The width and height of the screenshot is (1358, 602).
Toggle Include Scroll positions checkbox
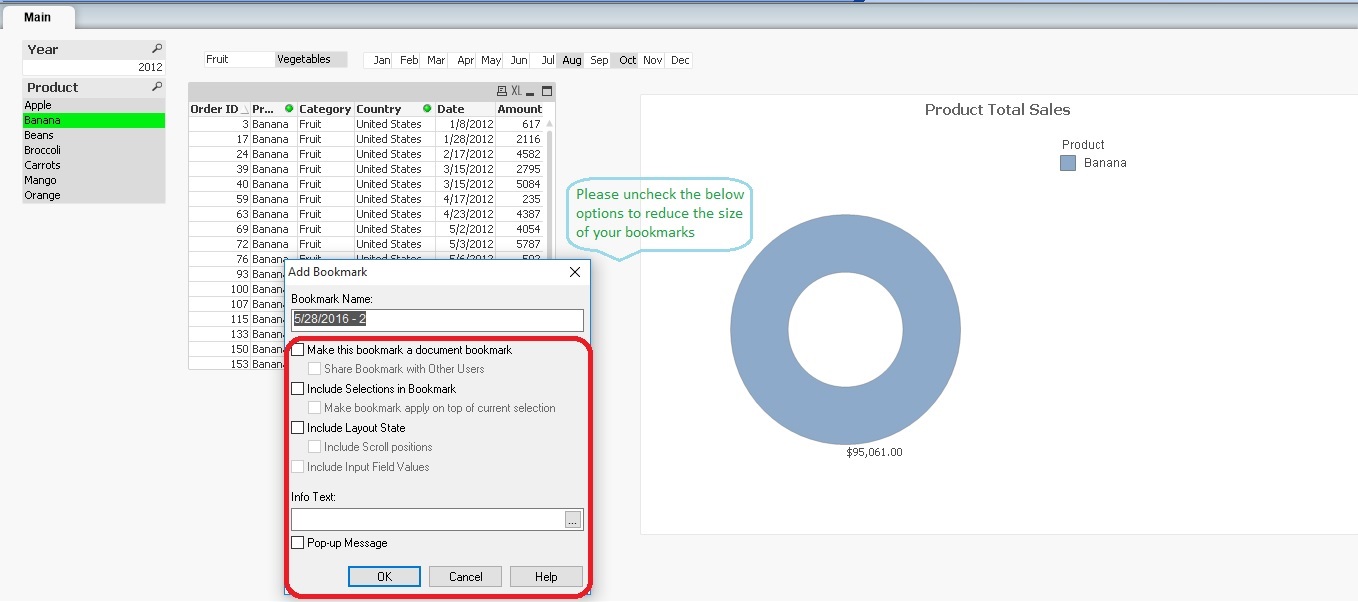(315, 447)
